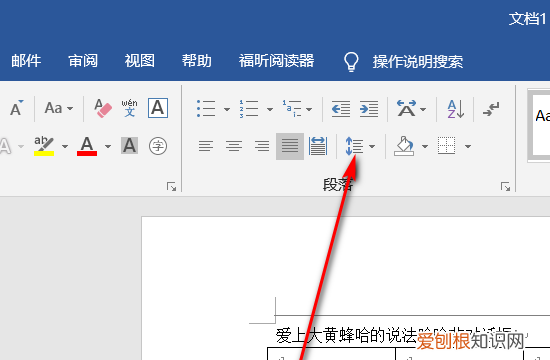Expand the Line Spacing dropdown arrow
Viewport: 550px width, 360px height.
tap(372, 146)
